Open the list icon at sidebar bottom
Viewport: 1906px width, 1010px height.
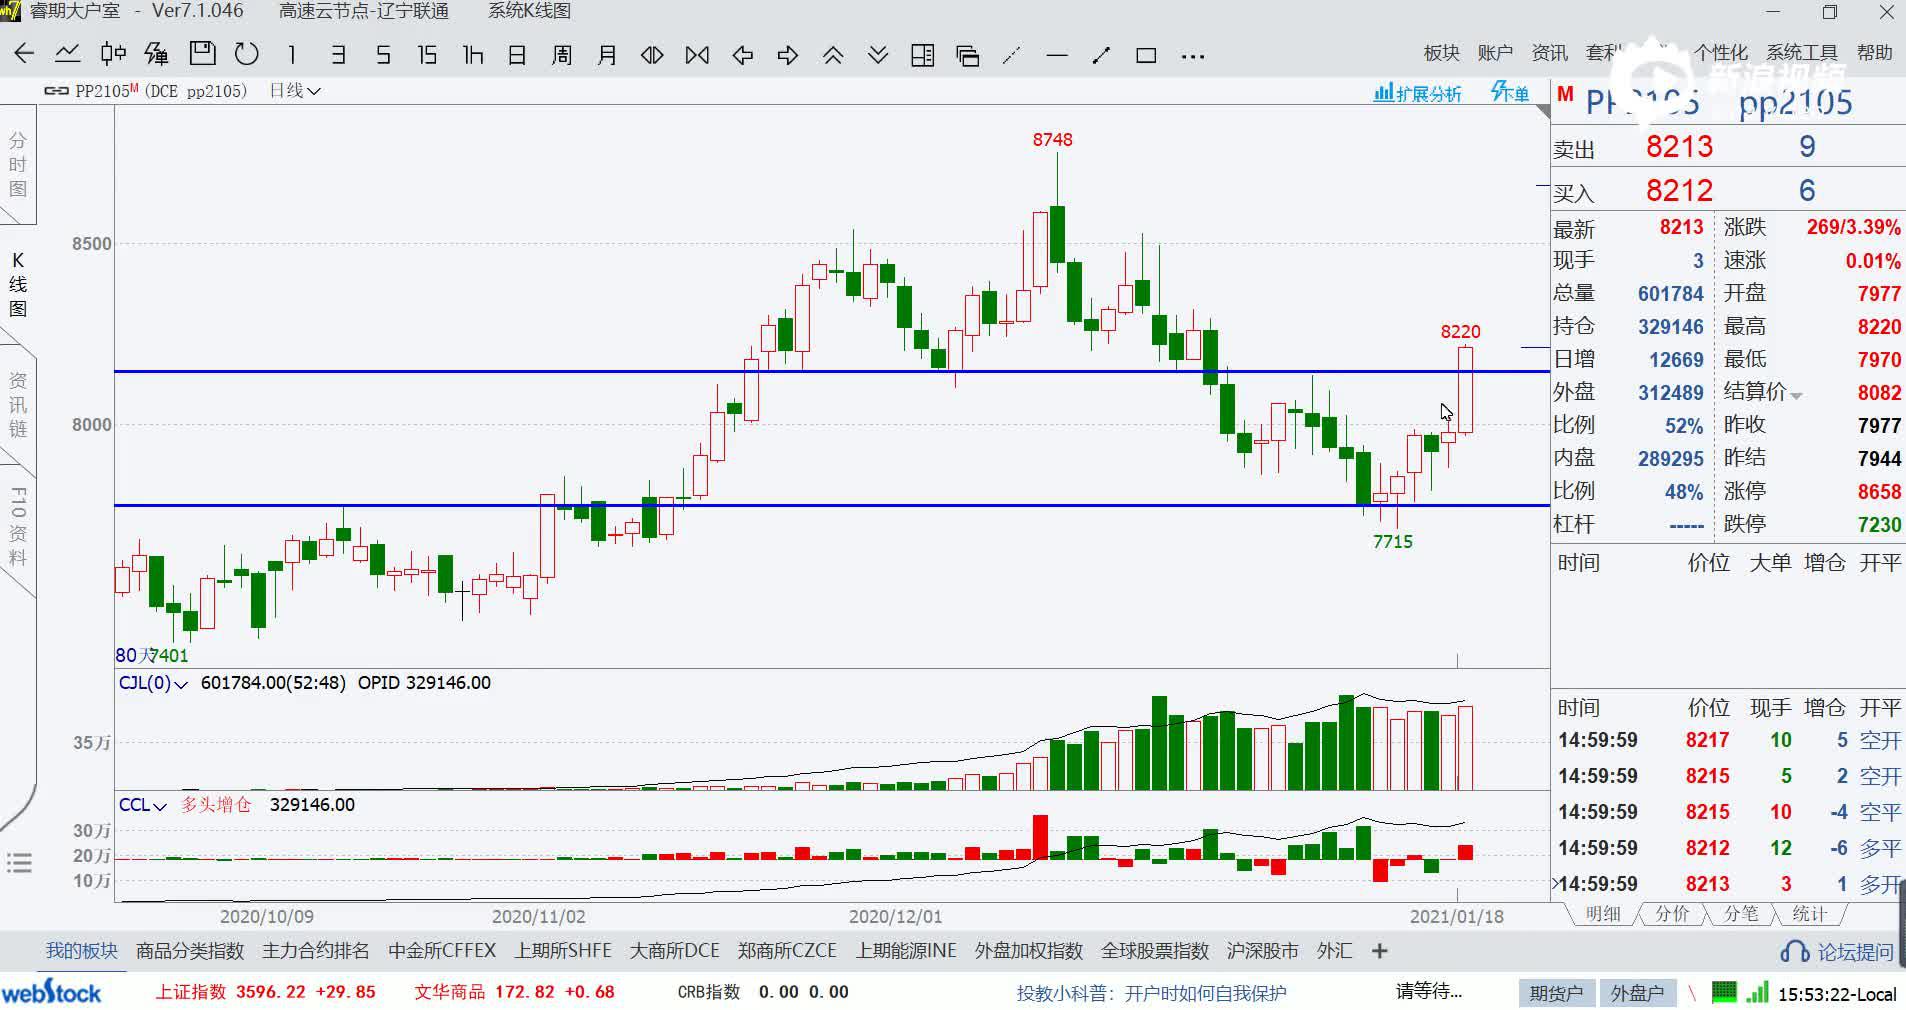coord(19,863)
